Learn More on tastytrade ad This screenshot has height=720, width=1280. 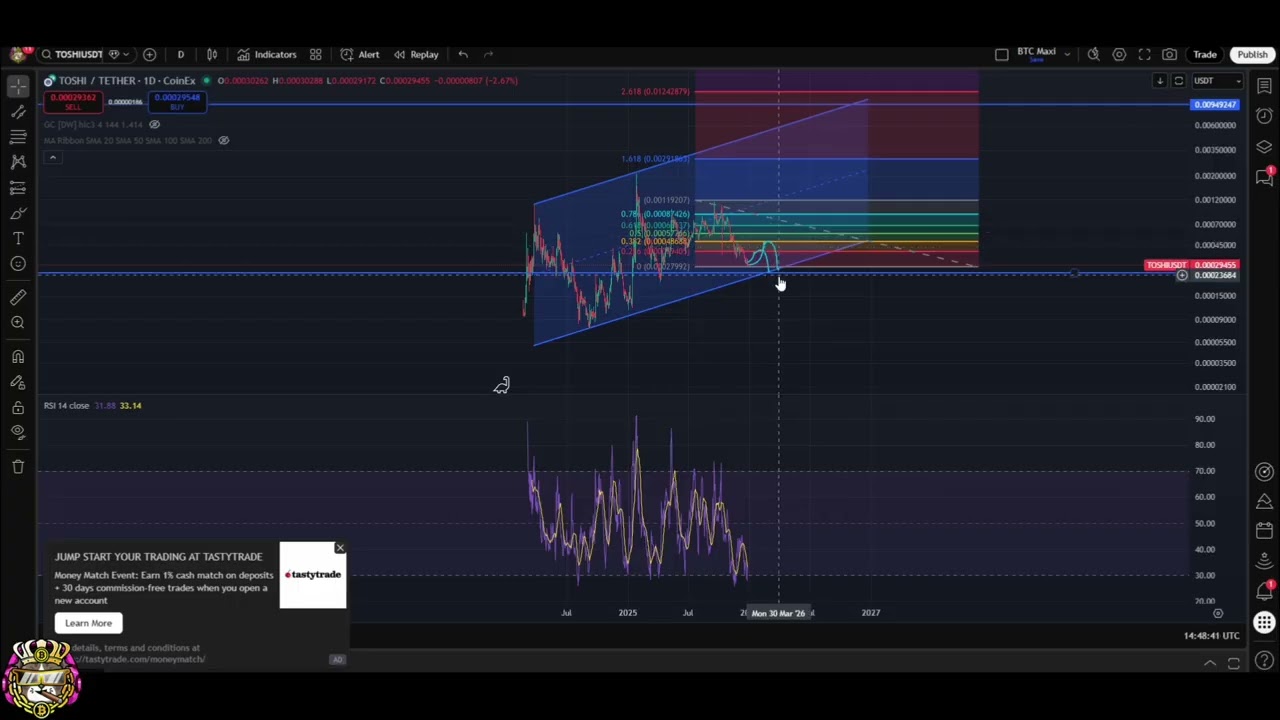pyautogui.click(x=88, y=623)
